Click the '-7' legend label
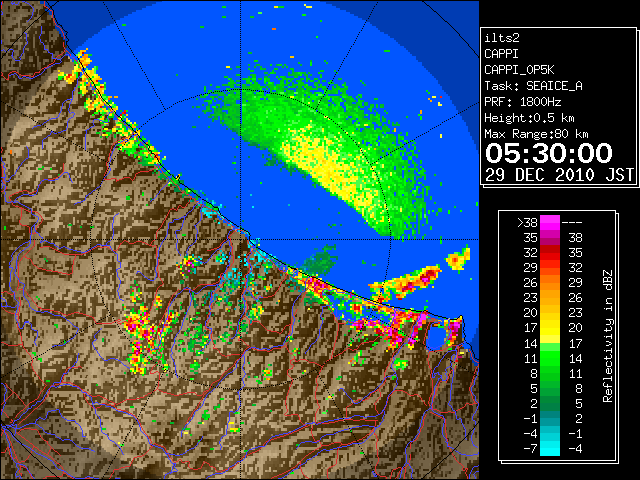This screenshot has width=640, height=480. coord(530,448)
